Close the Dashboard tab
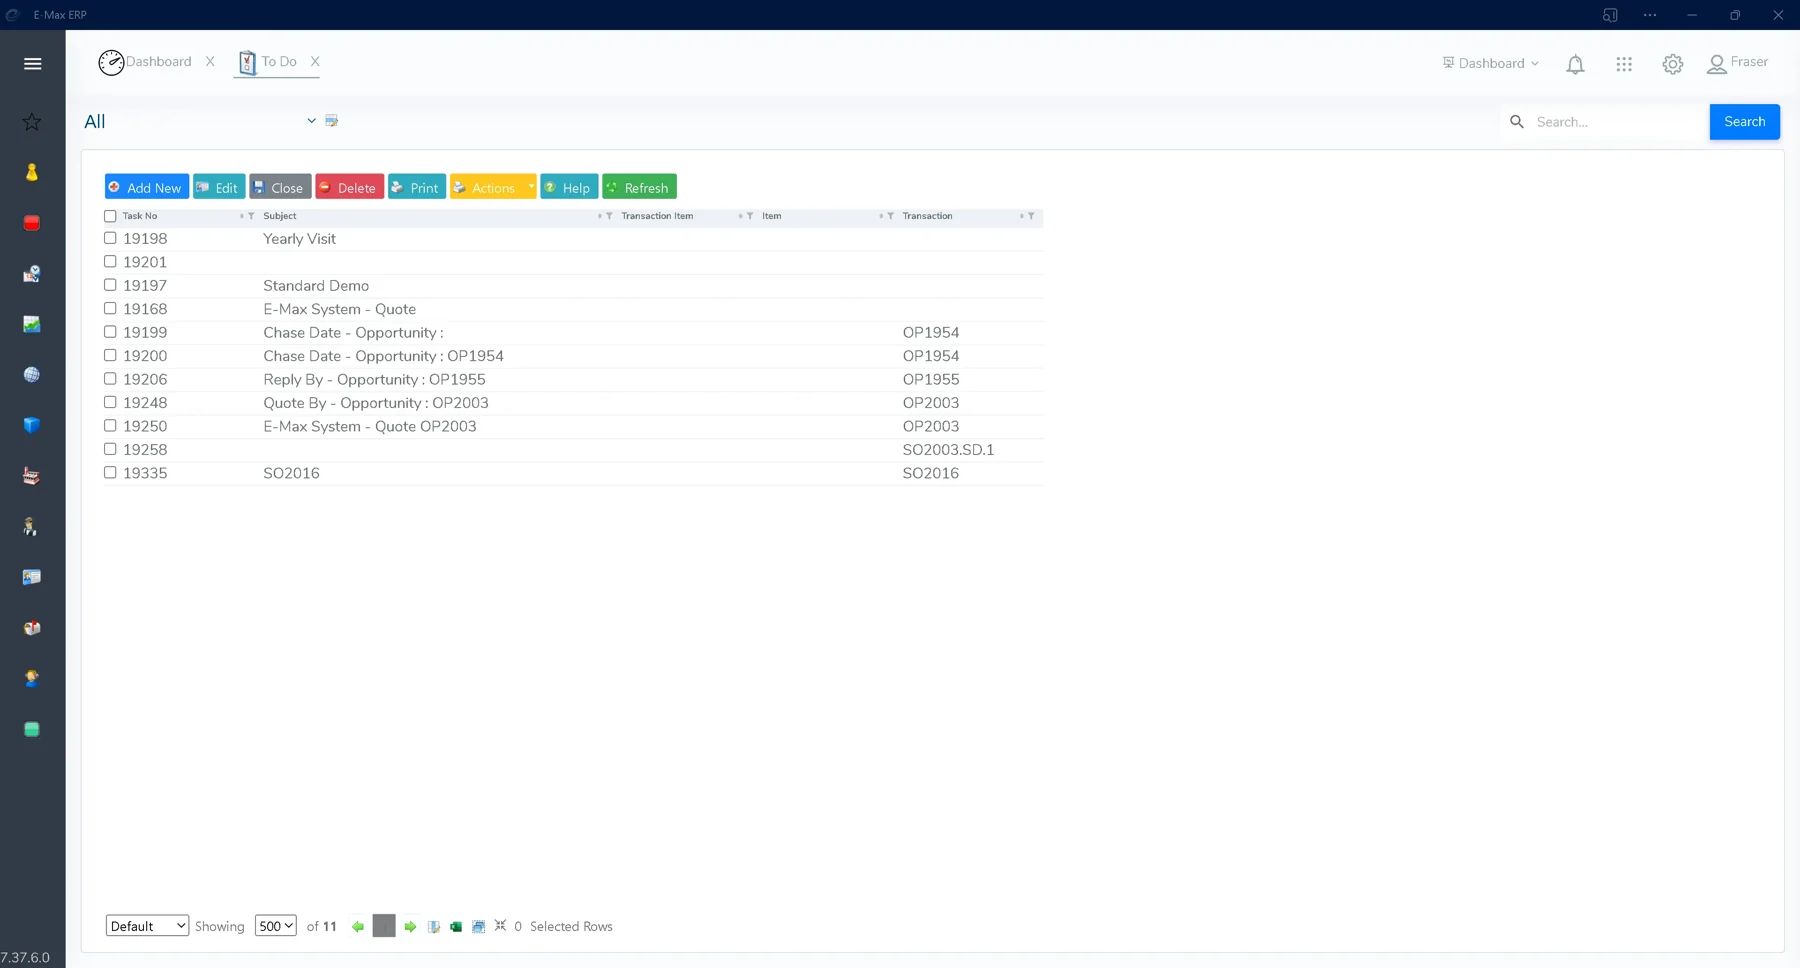Image resolution: width=1800 pixels, height=968 pixels. point(210,62)
